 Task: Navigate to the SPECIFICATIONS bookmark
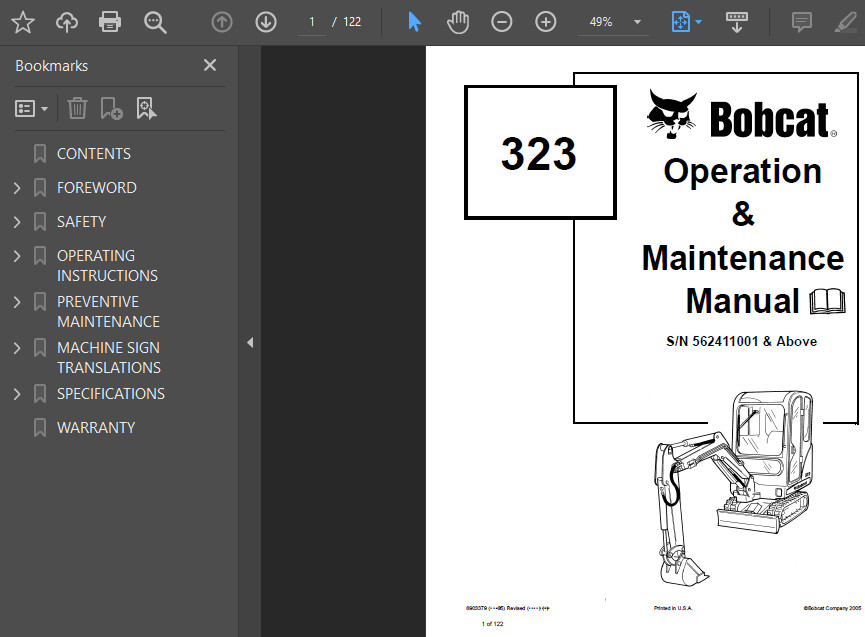(111, 393)
